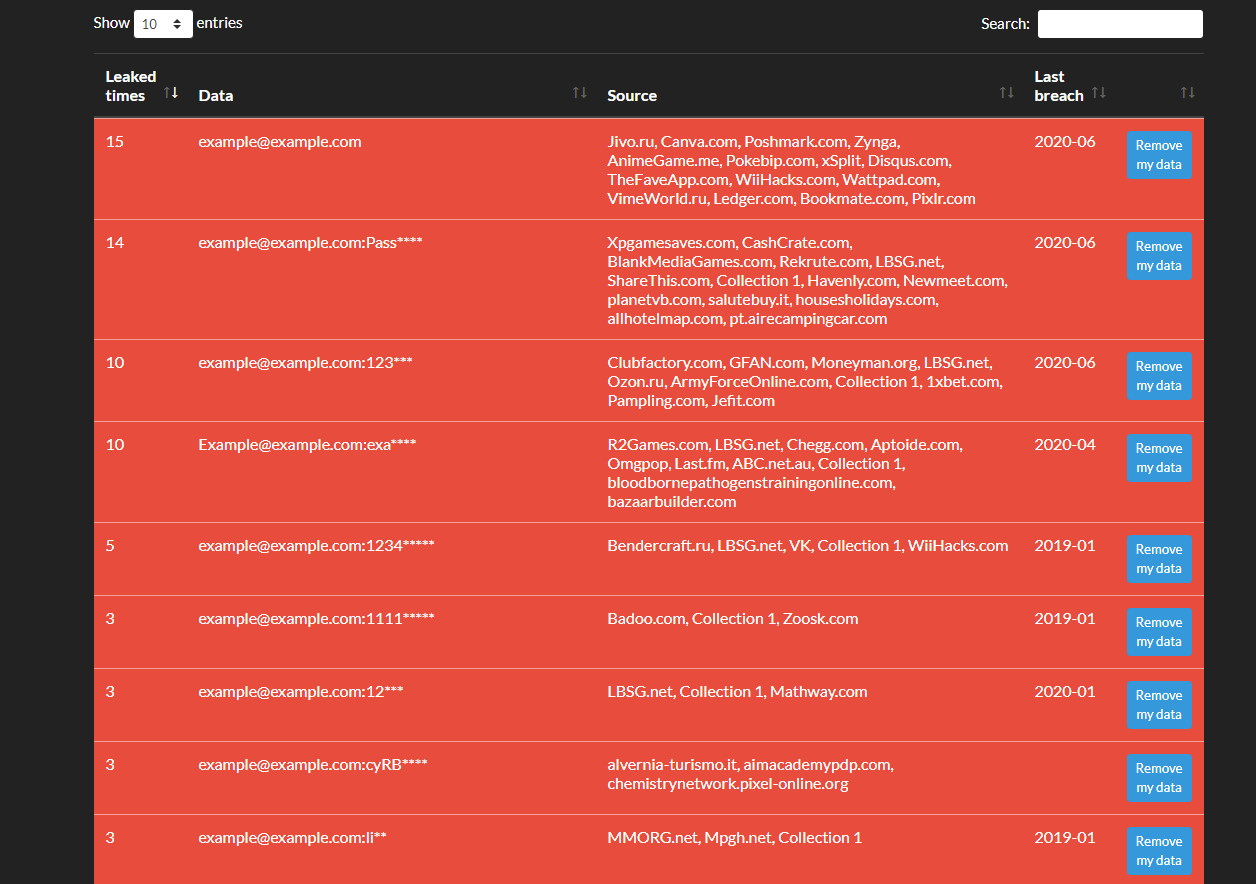
Task: Select the example@example.com:cyRB**** data cell
Action: coord(313,764)
